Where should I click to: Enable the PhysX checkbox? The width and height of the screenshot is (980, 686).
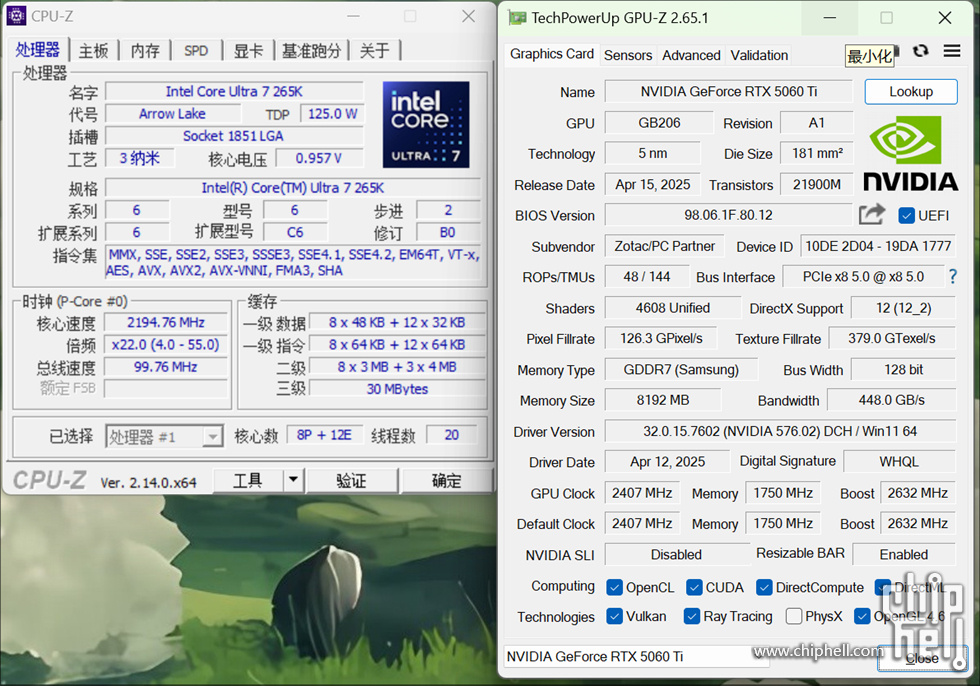tap(794, 616)
